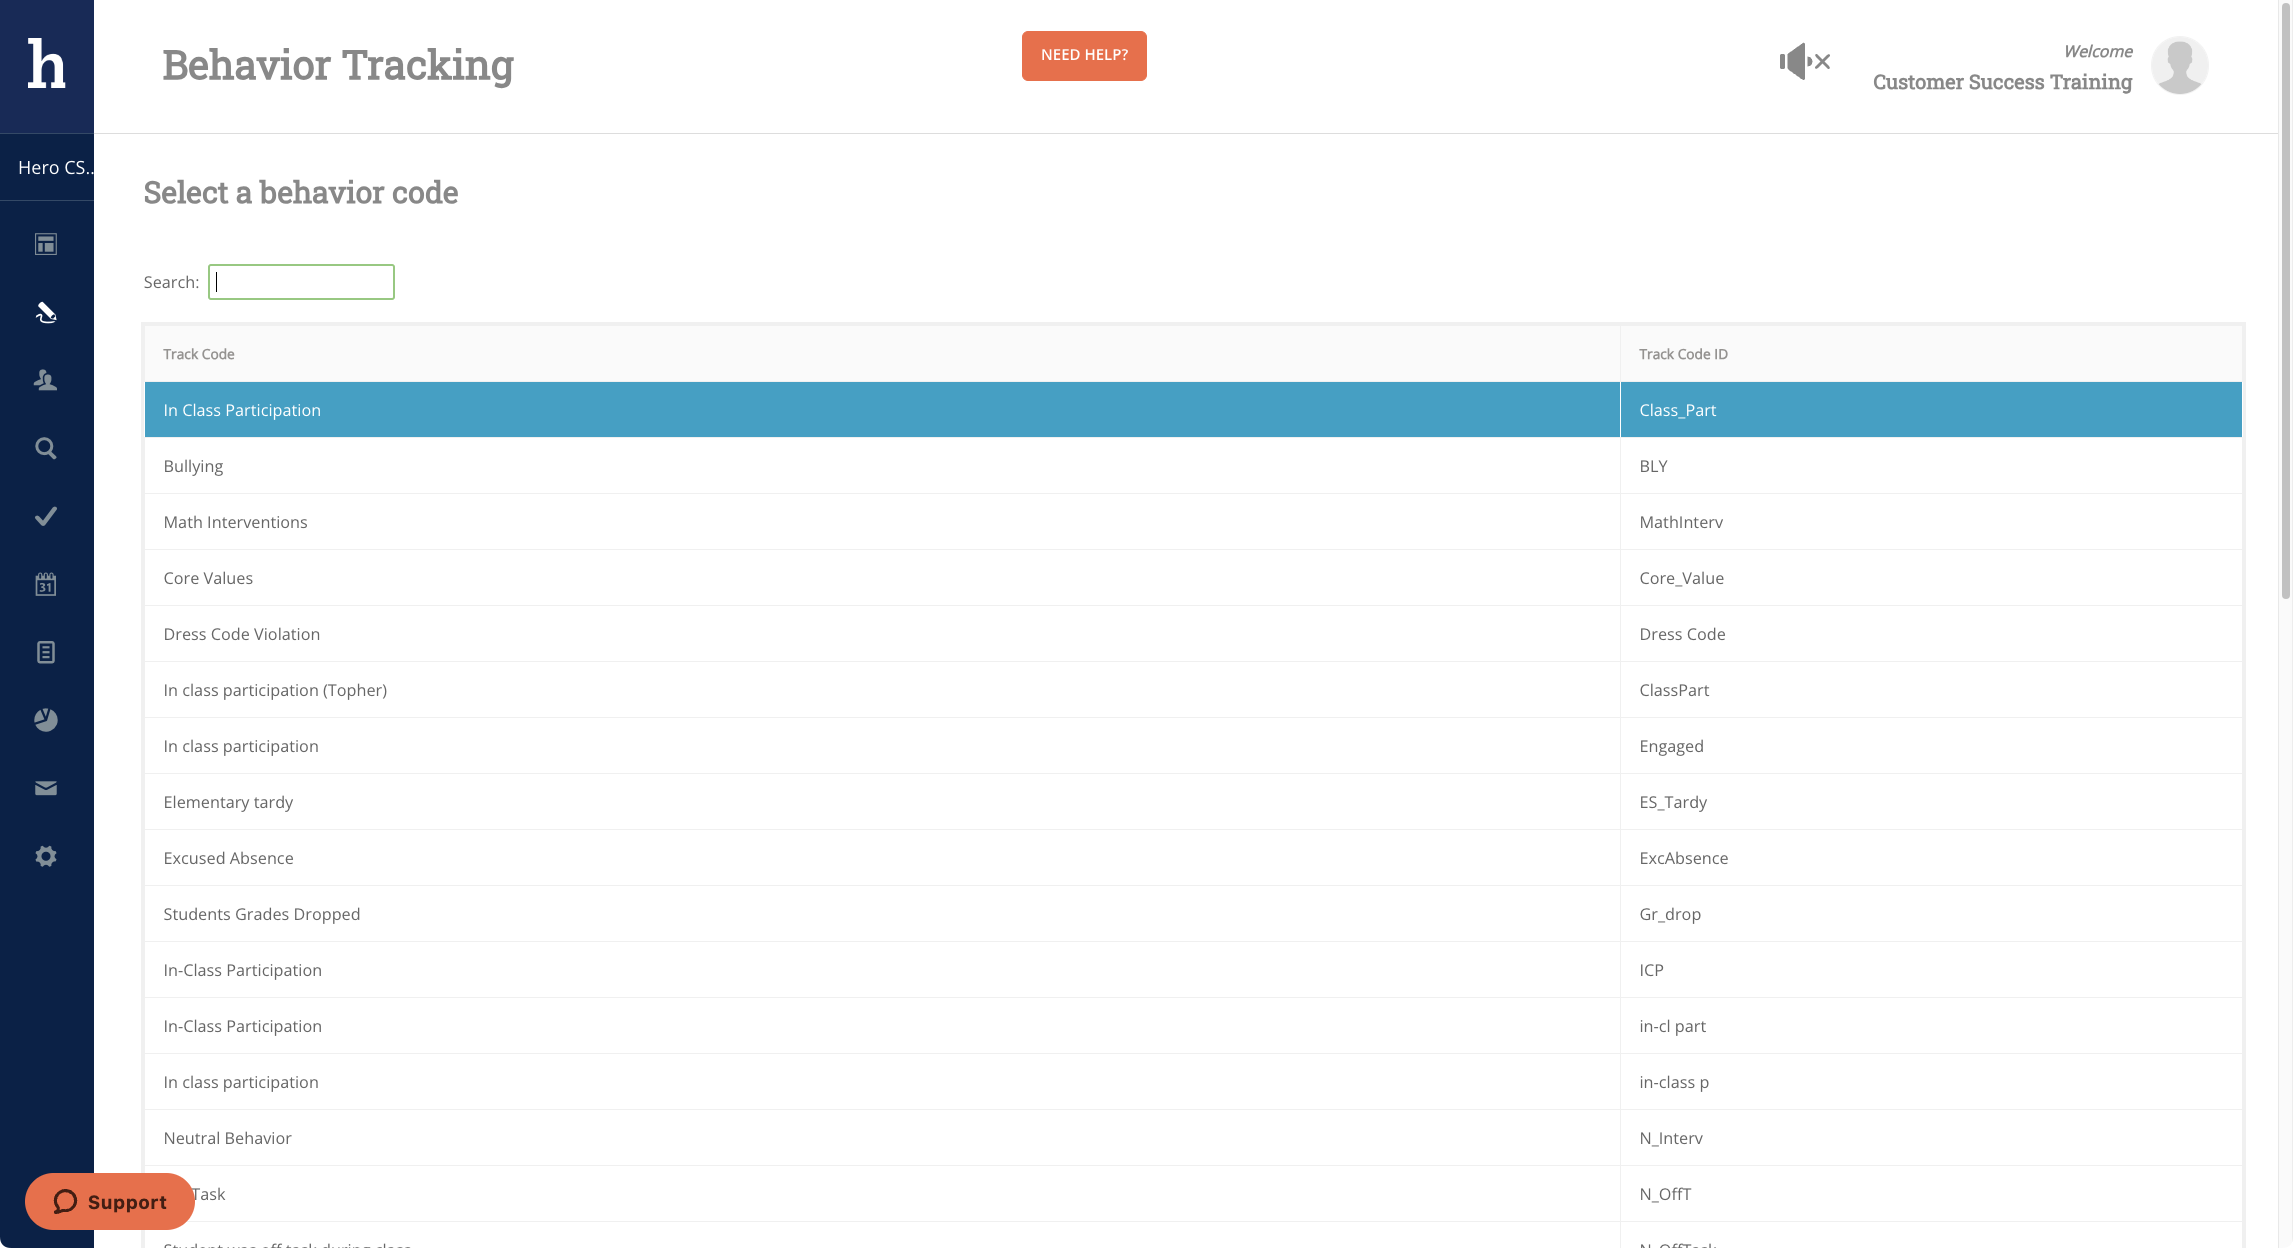Open the Support chat button
This screenshot has height=1248, width=2293.
[110, 1201]
